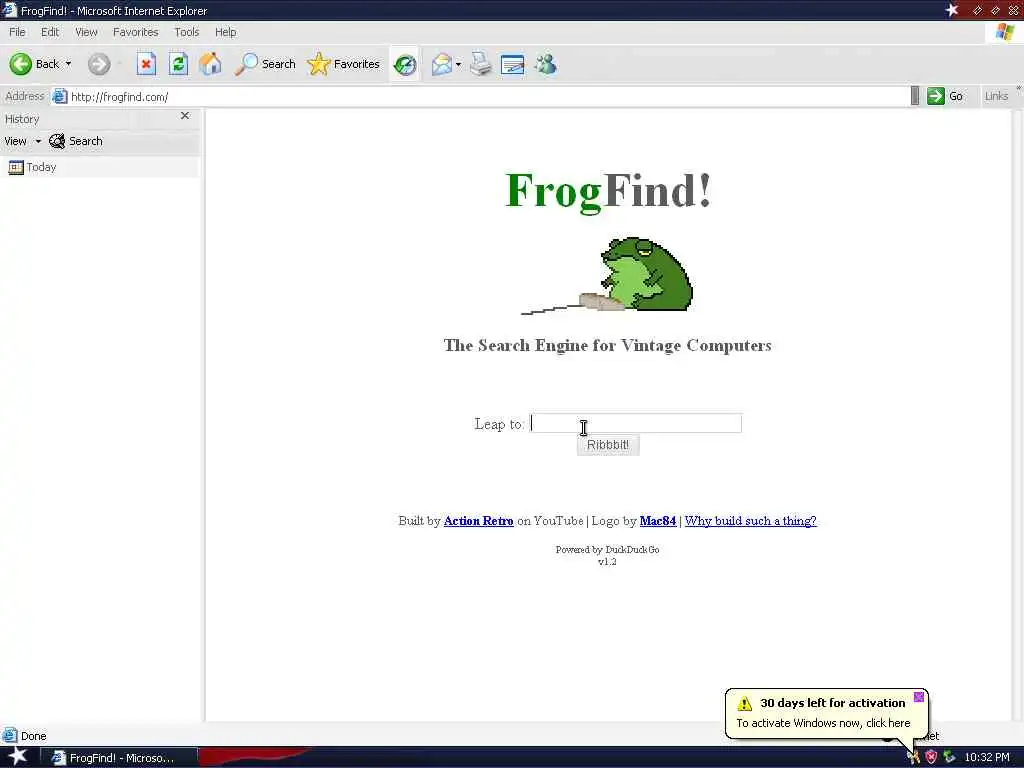Expand the address bar dropdown list

915,96
